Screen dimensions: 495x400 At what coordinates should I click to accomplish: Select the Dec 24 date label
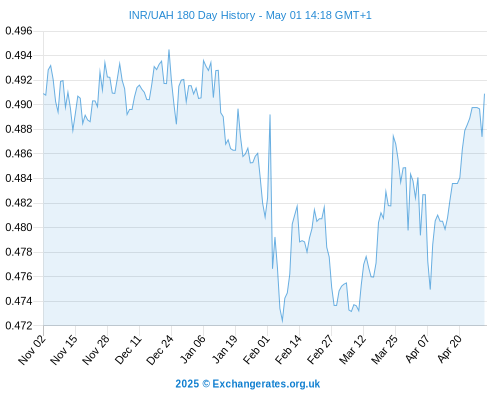point(160,349)
